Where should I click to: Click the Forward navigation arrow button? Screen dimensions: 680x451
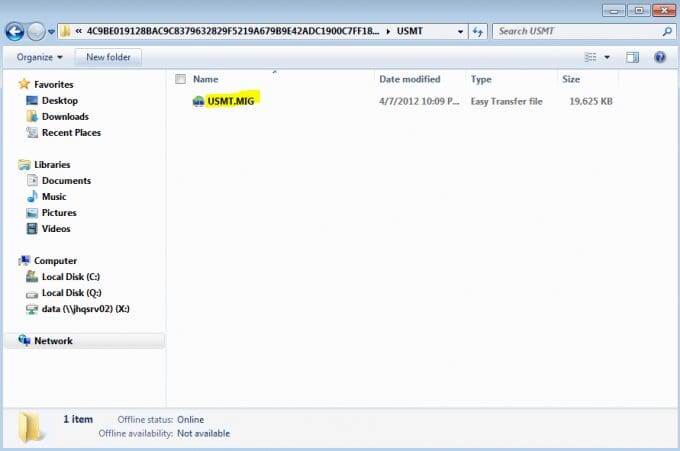[x=36, y=32]
